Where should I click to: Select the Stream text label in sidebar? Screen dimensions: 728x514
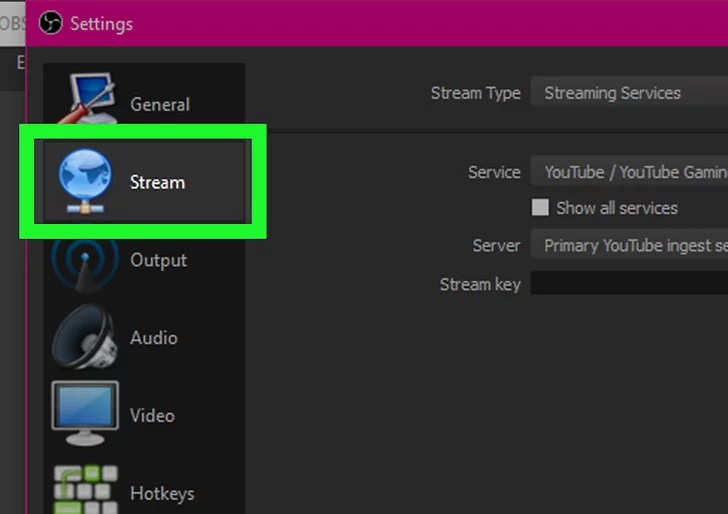157,182
